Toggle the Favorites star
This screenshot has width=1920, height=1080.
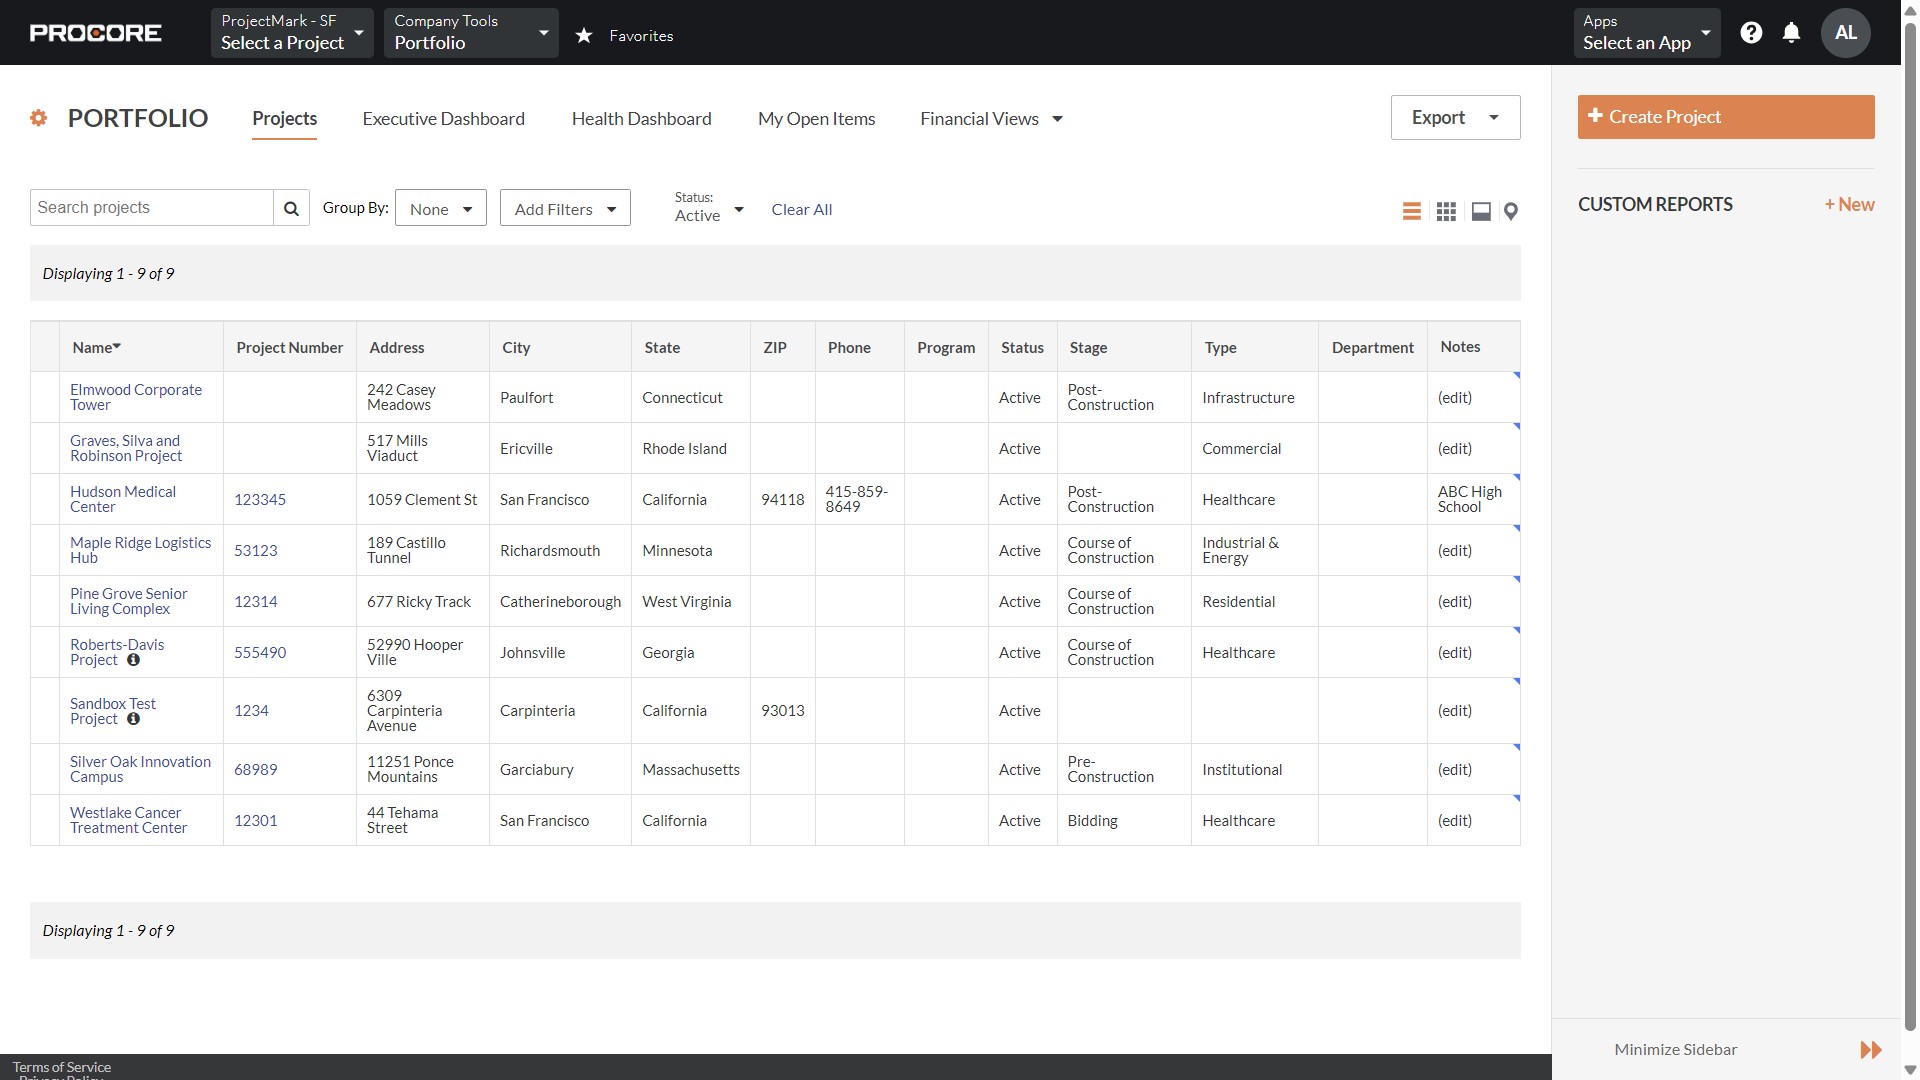tap(584, 36)
